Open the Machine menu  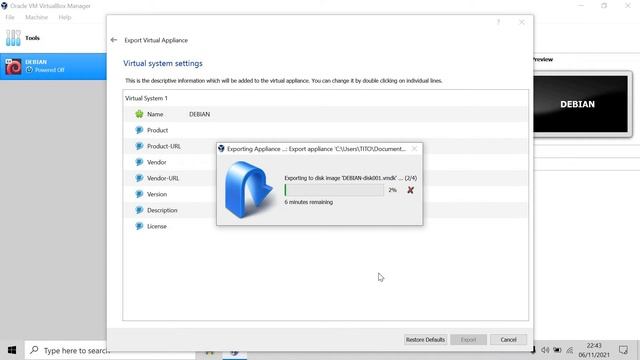[x=36, y=17]
